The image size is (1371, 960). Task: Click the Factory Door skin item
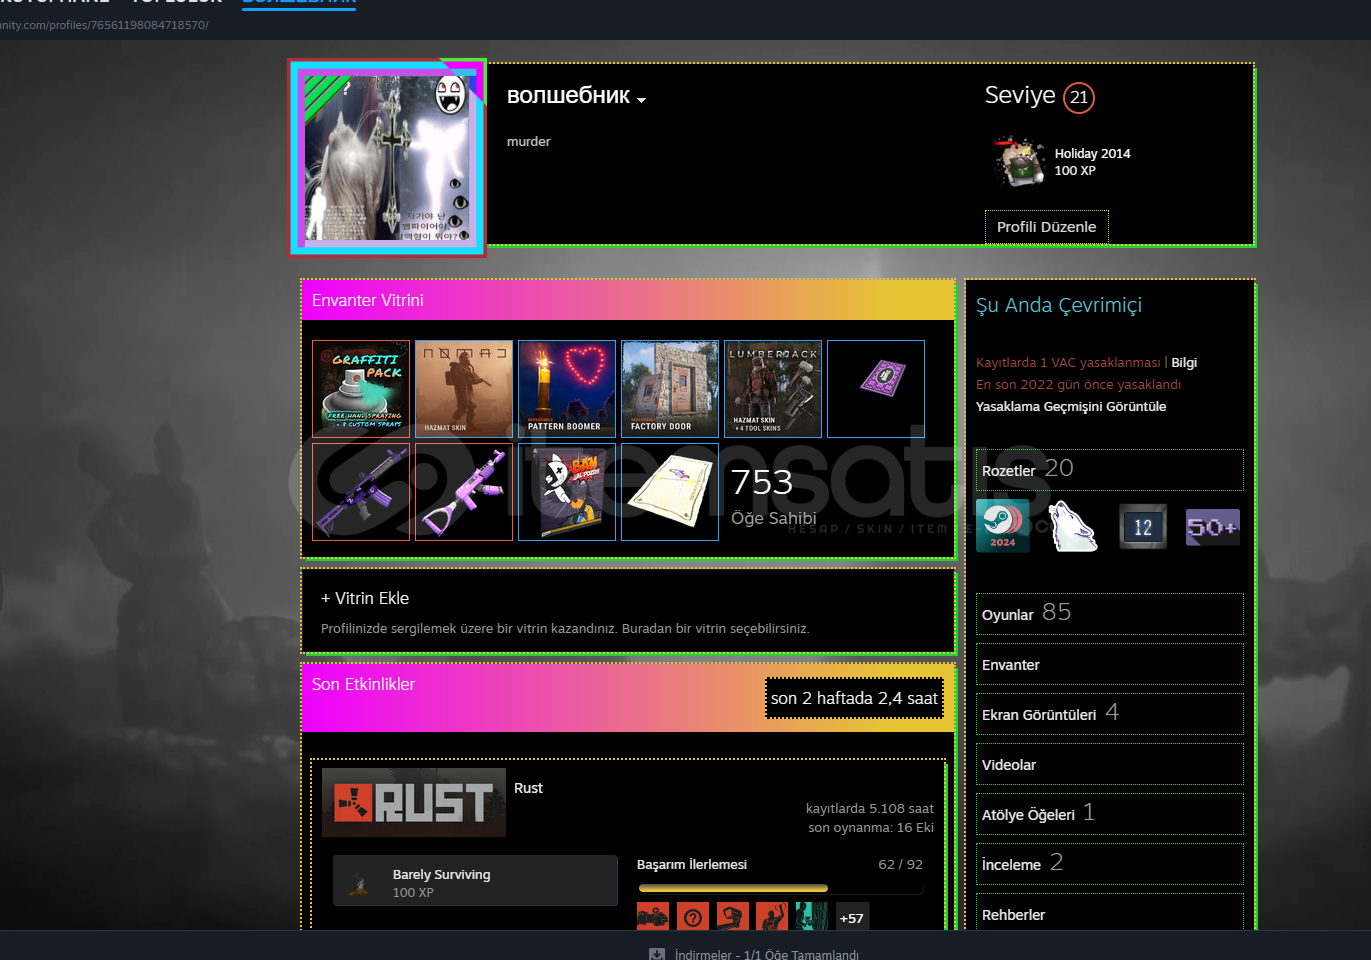670,389
